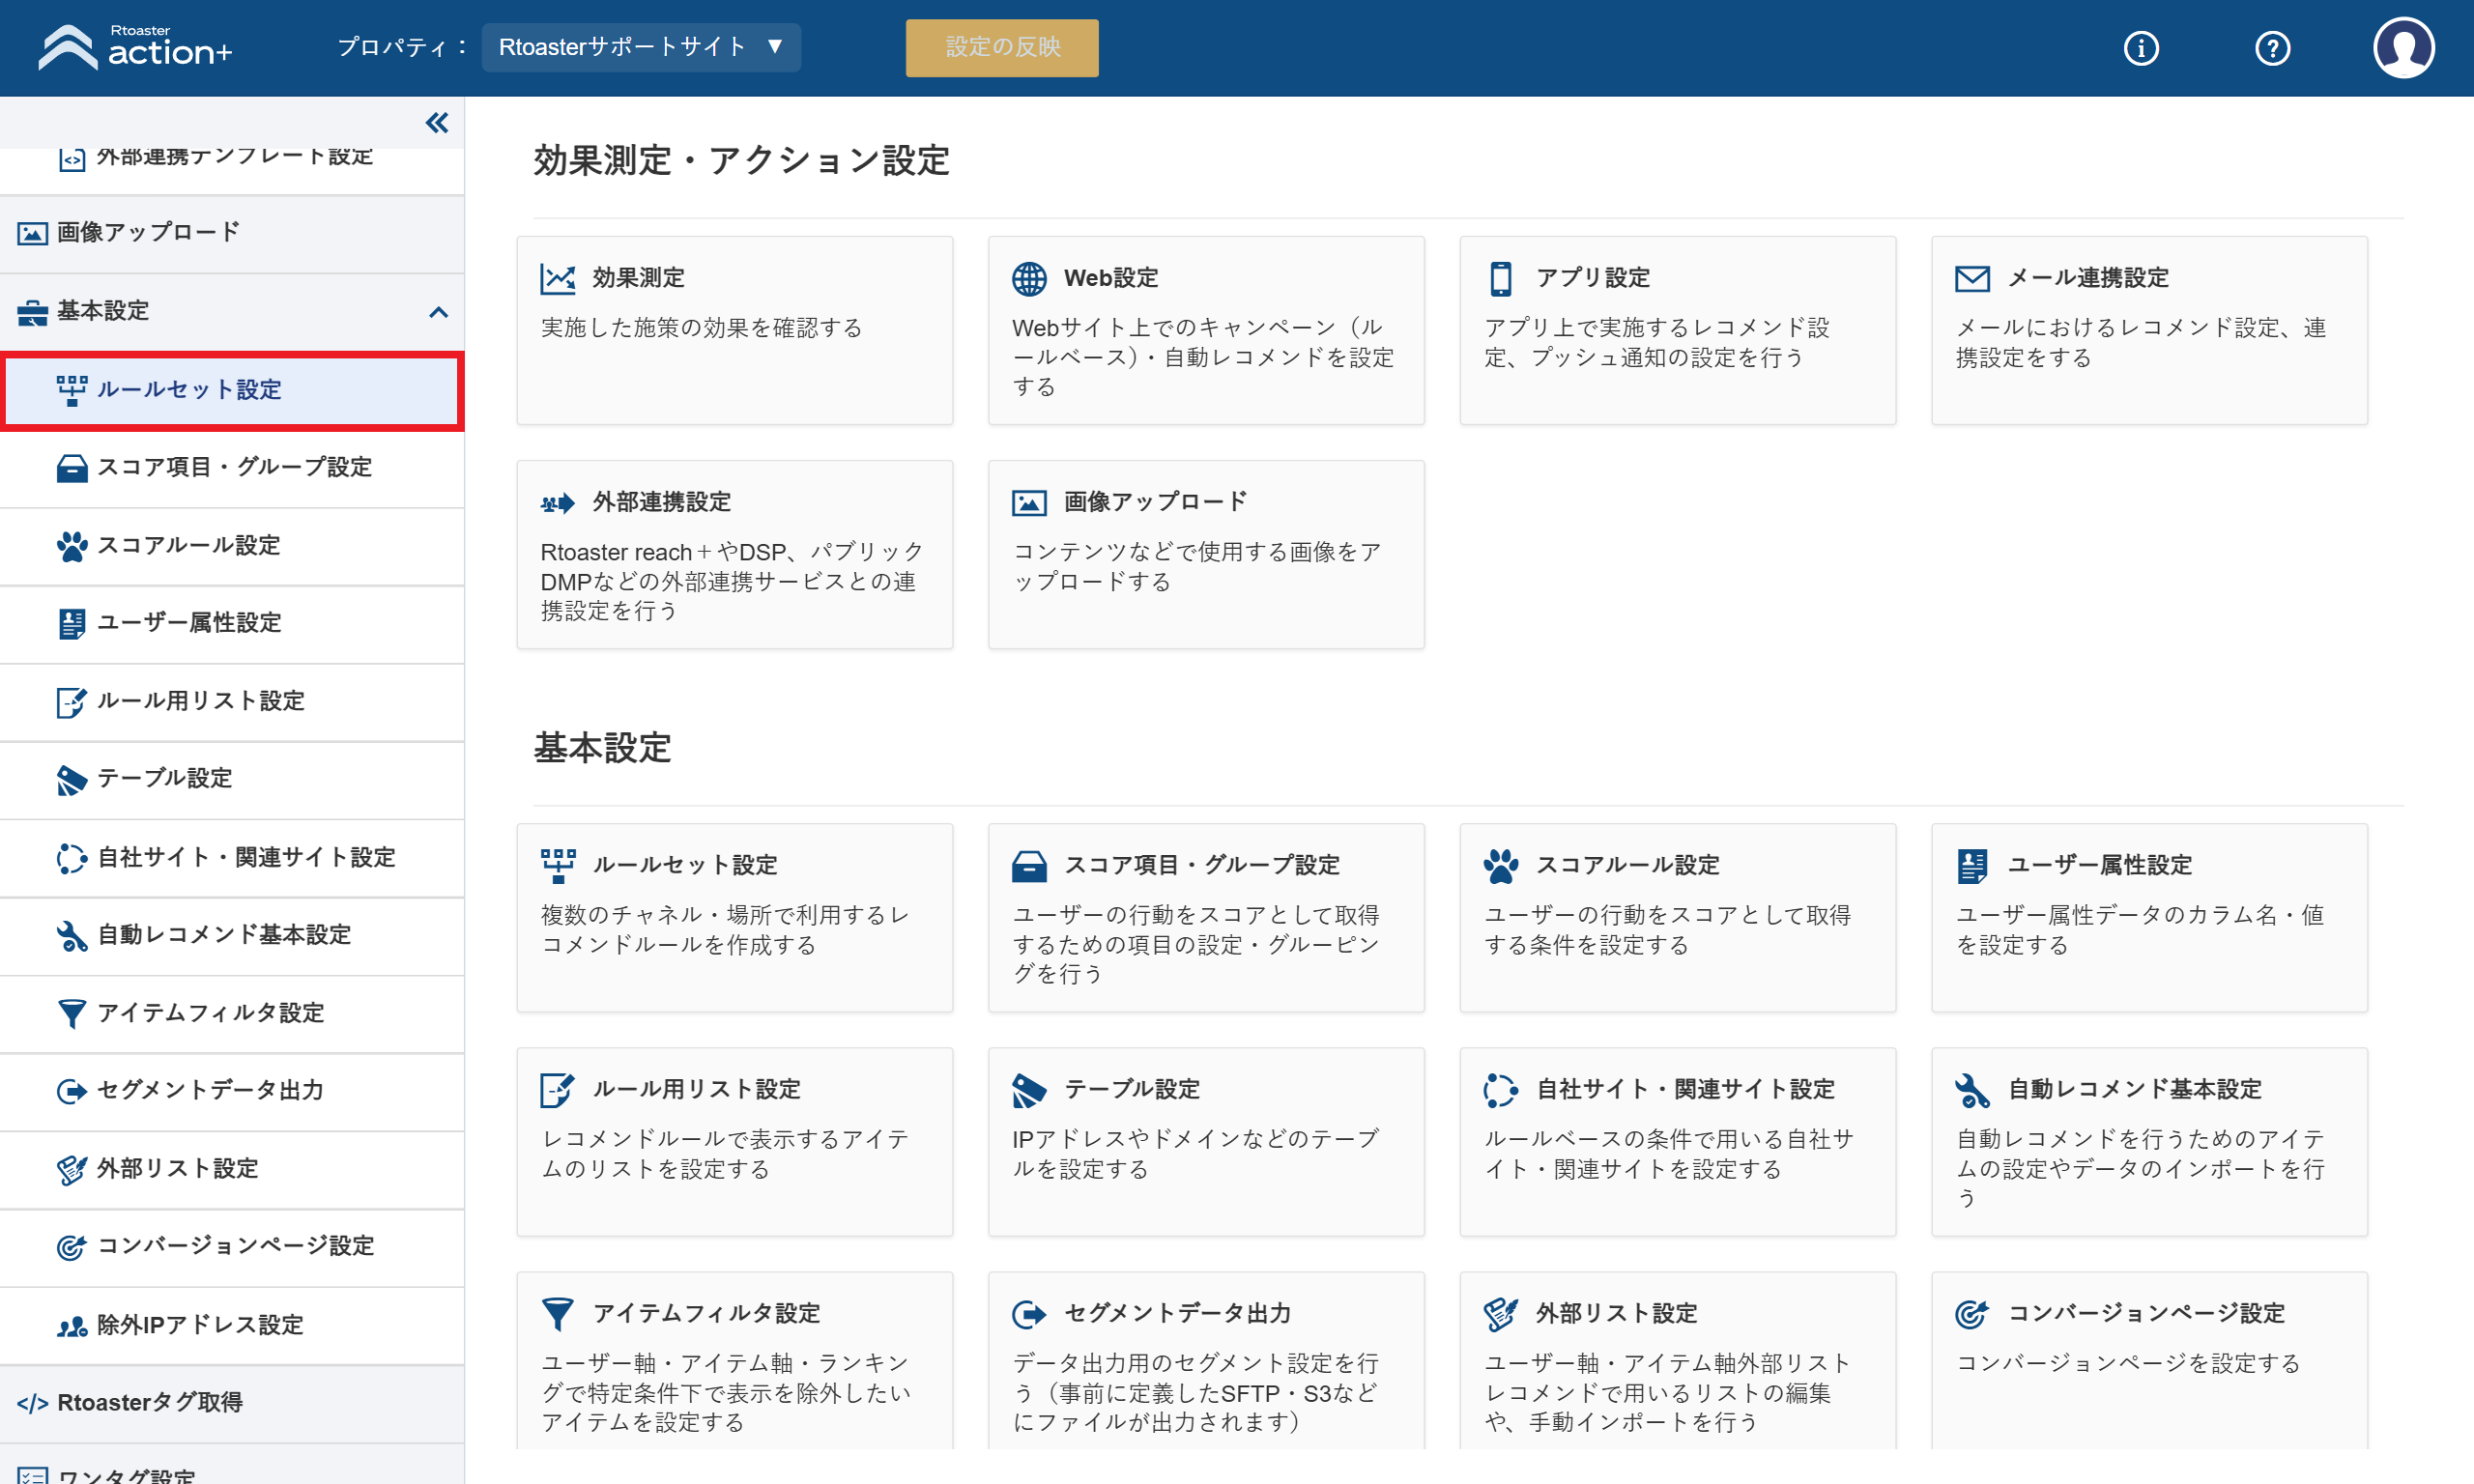Open セグメントデータ出力 sidebar item
This screenshot has width=2474, height=1484.
pyautogui.click(x=232, y=1090)
